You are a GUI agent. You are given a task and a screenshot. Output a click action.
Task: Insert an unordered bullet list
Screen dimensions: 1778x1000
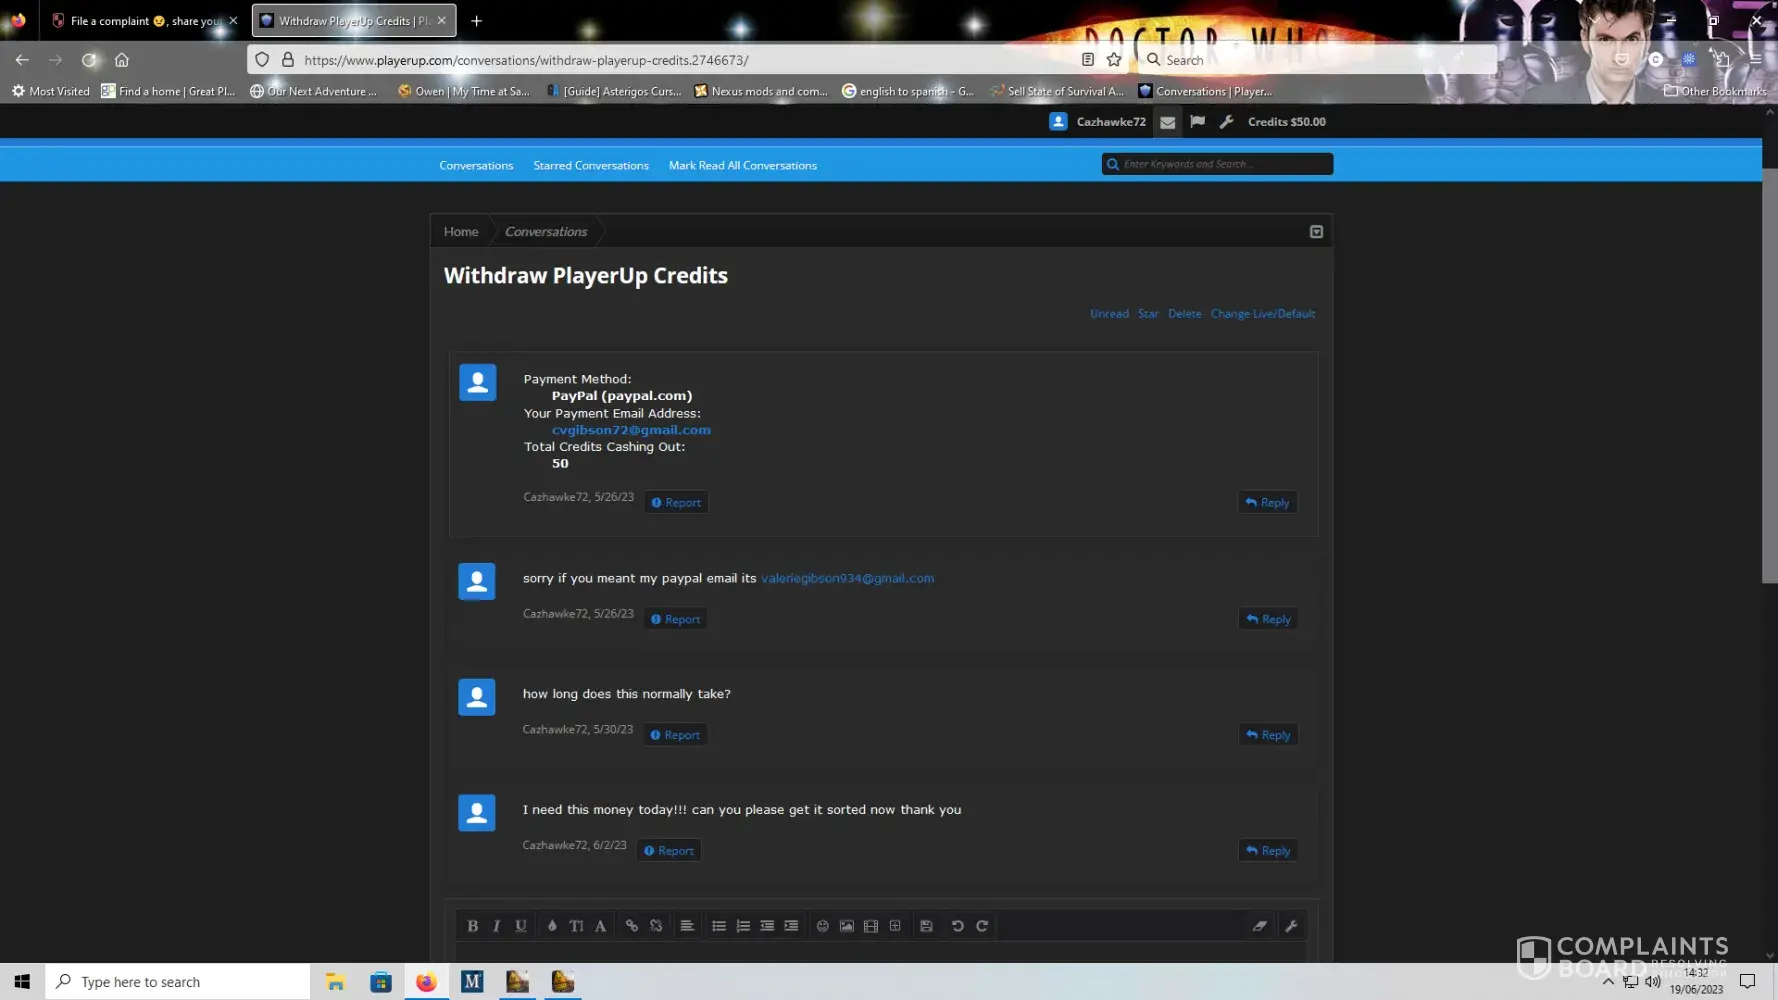[x=719, y=926]
